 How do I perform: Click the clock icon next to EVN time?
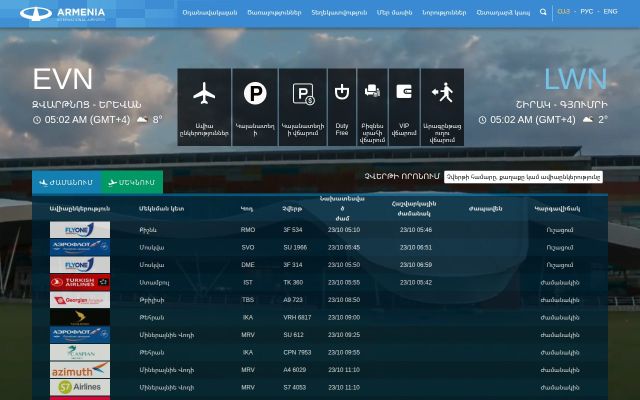37,120
